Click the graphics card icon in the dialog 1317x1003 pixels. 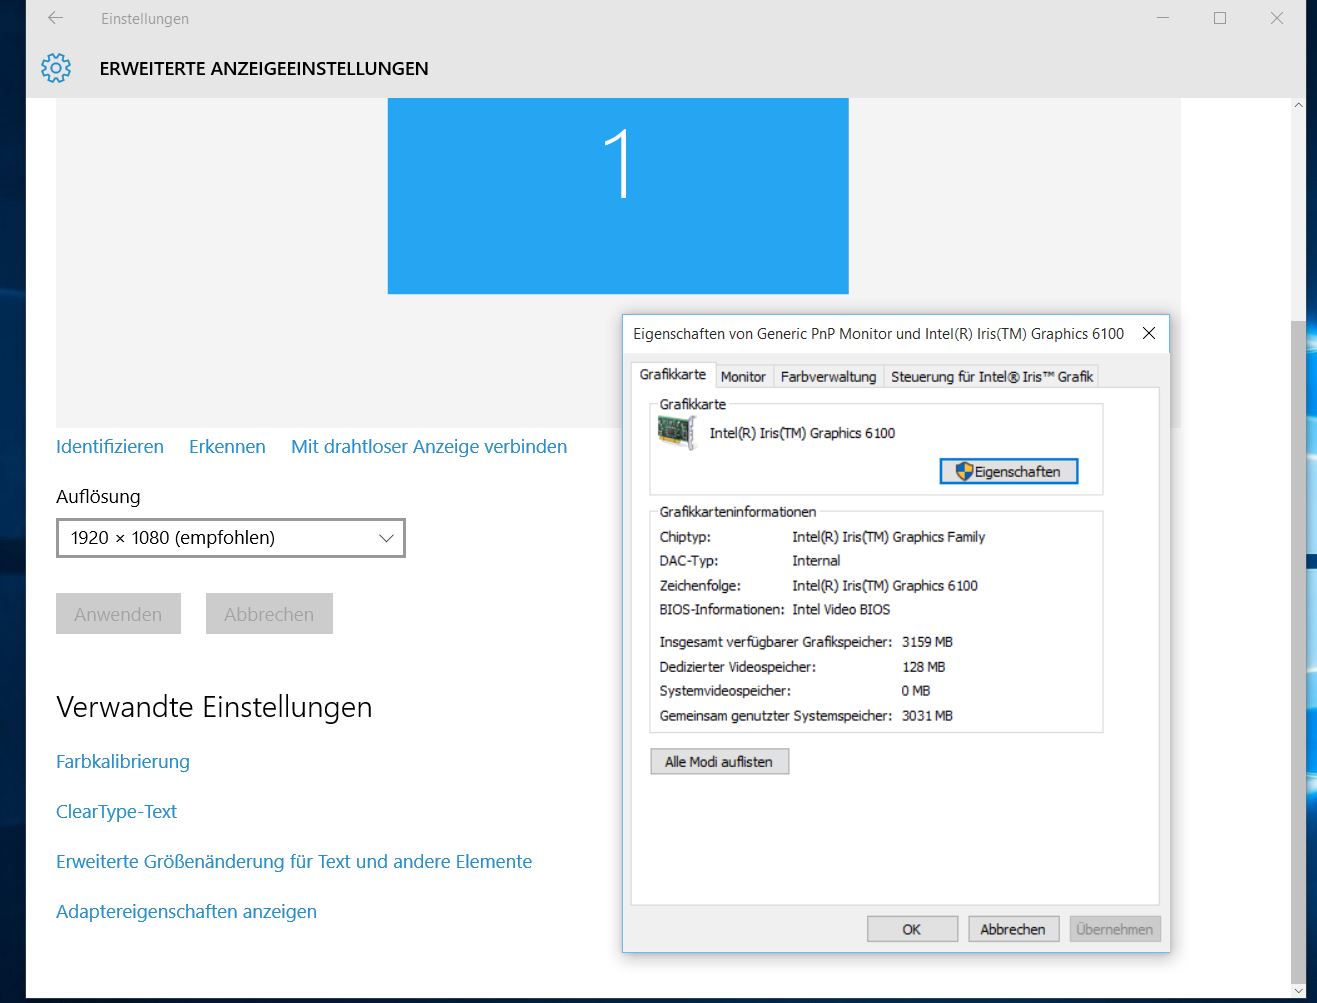[678, 433]
